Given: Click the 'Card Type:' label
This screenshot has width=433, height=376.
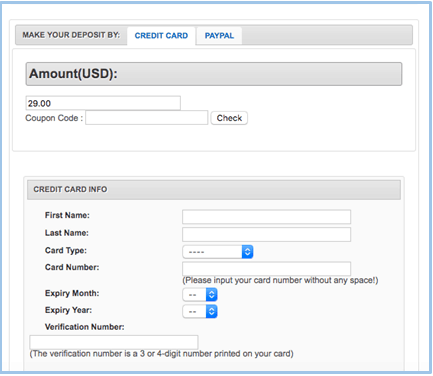Looking at the screenshot, I should point(66,251).
